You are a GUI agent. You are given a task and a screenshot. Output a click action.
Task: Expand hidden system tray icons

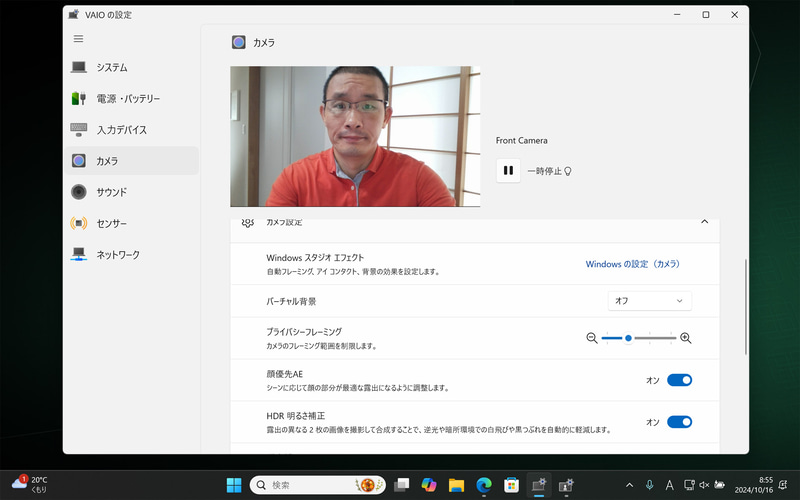tap(628, 485)
